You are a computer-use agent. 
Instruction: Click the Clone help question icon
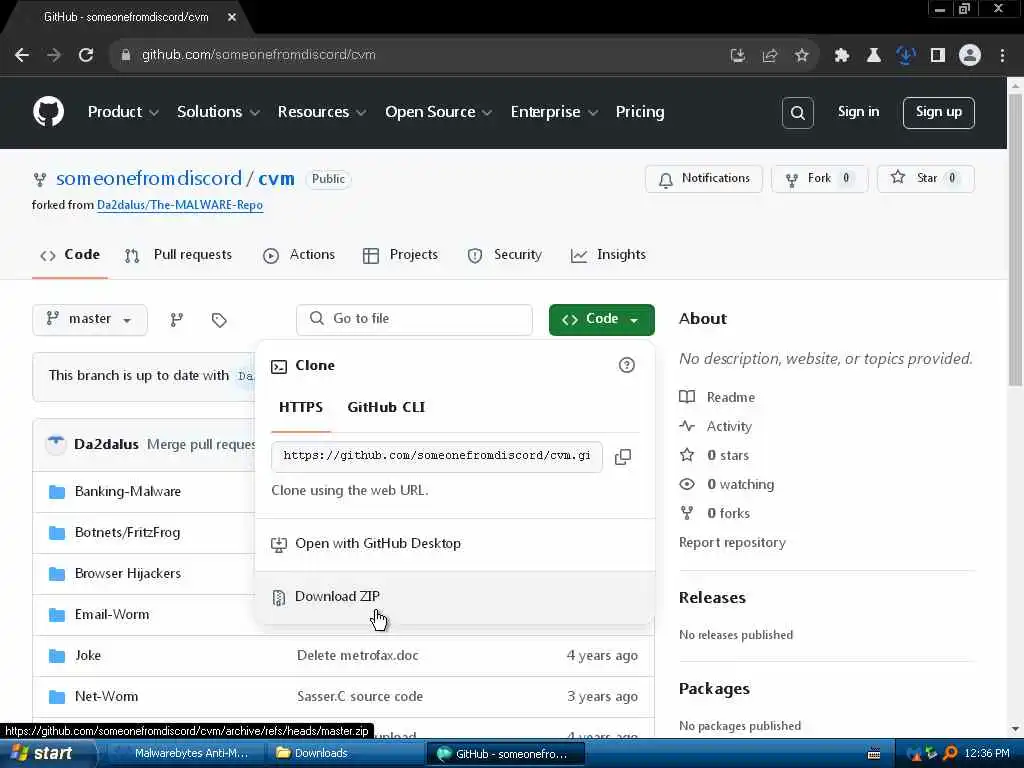point(626,365)
